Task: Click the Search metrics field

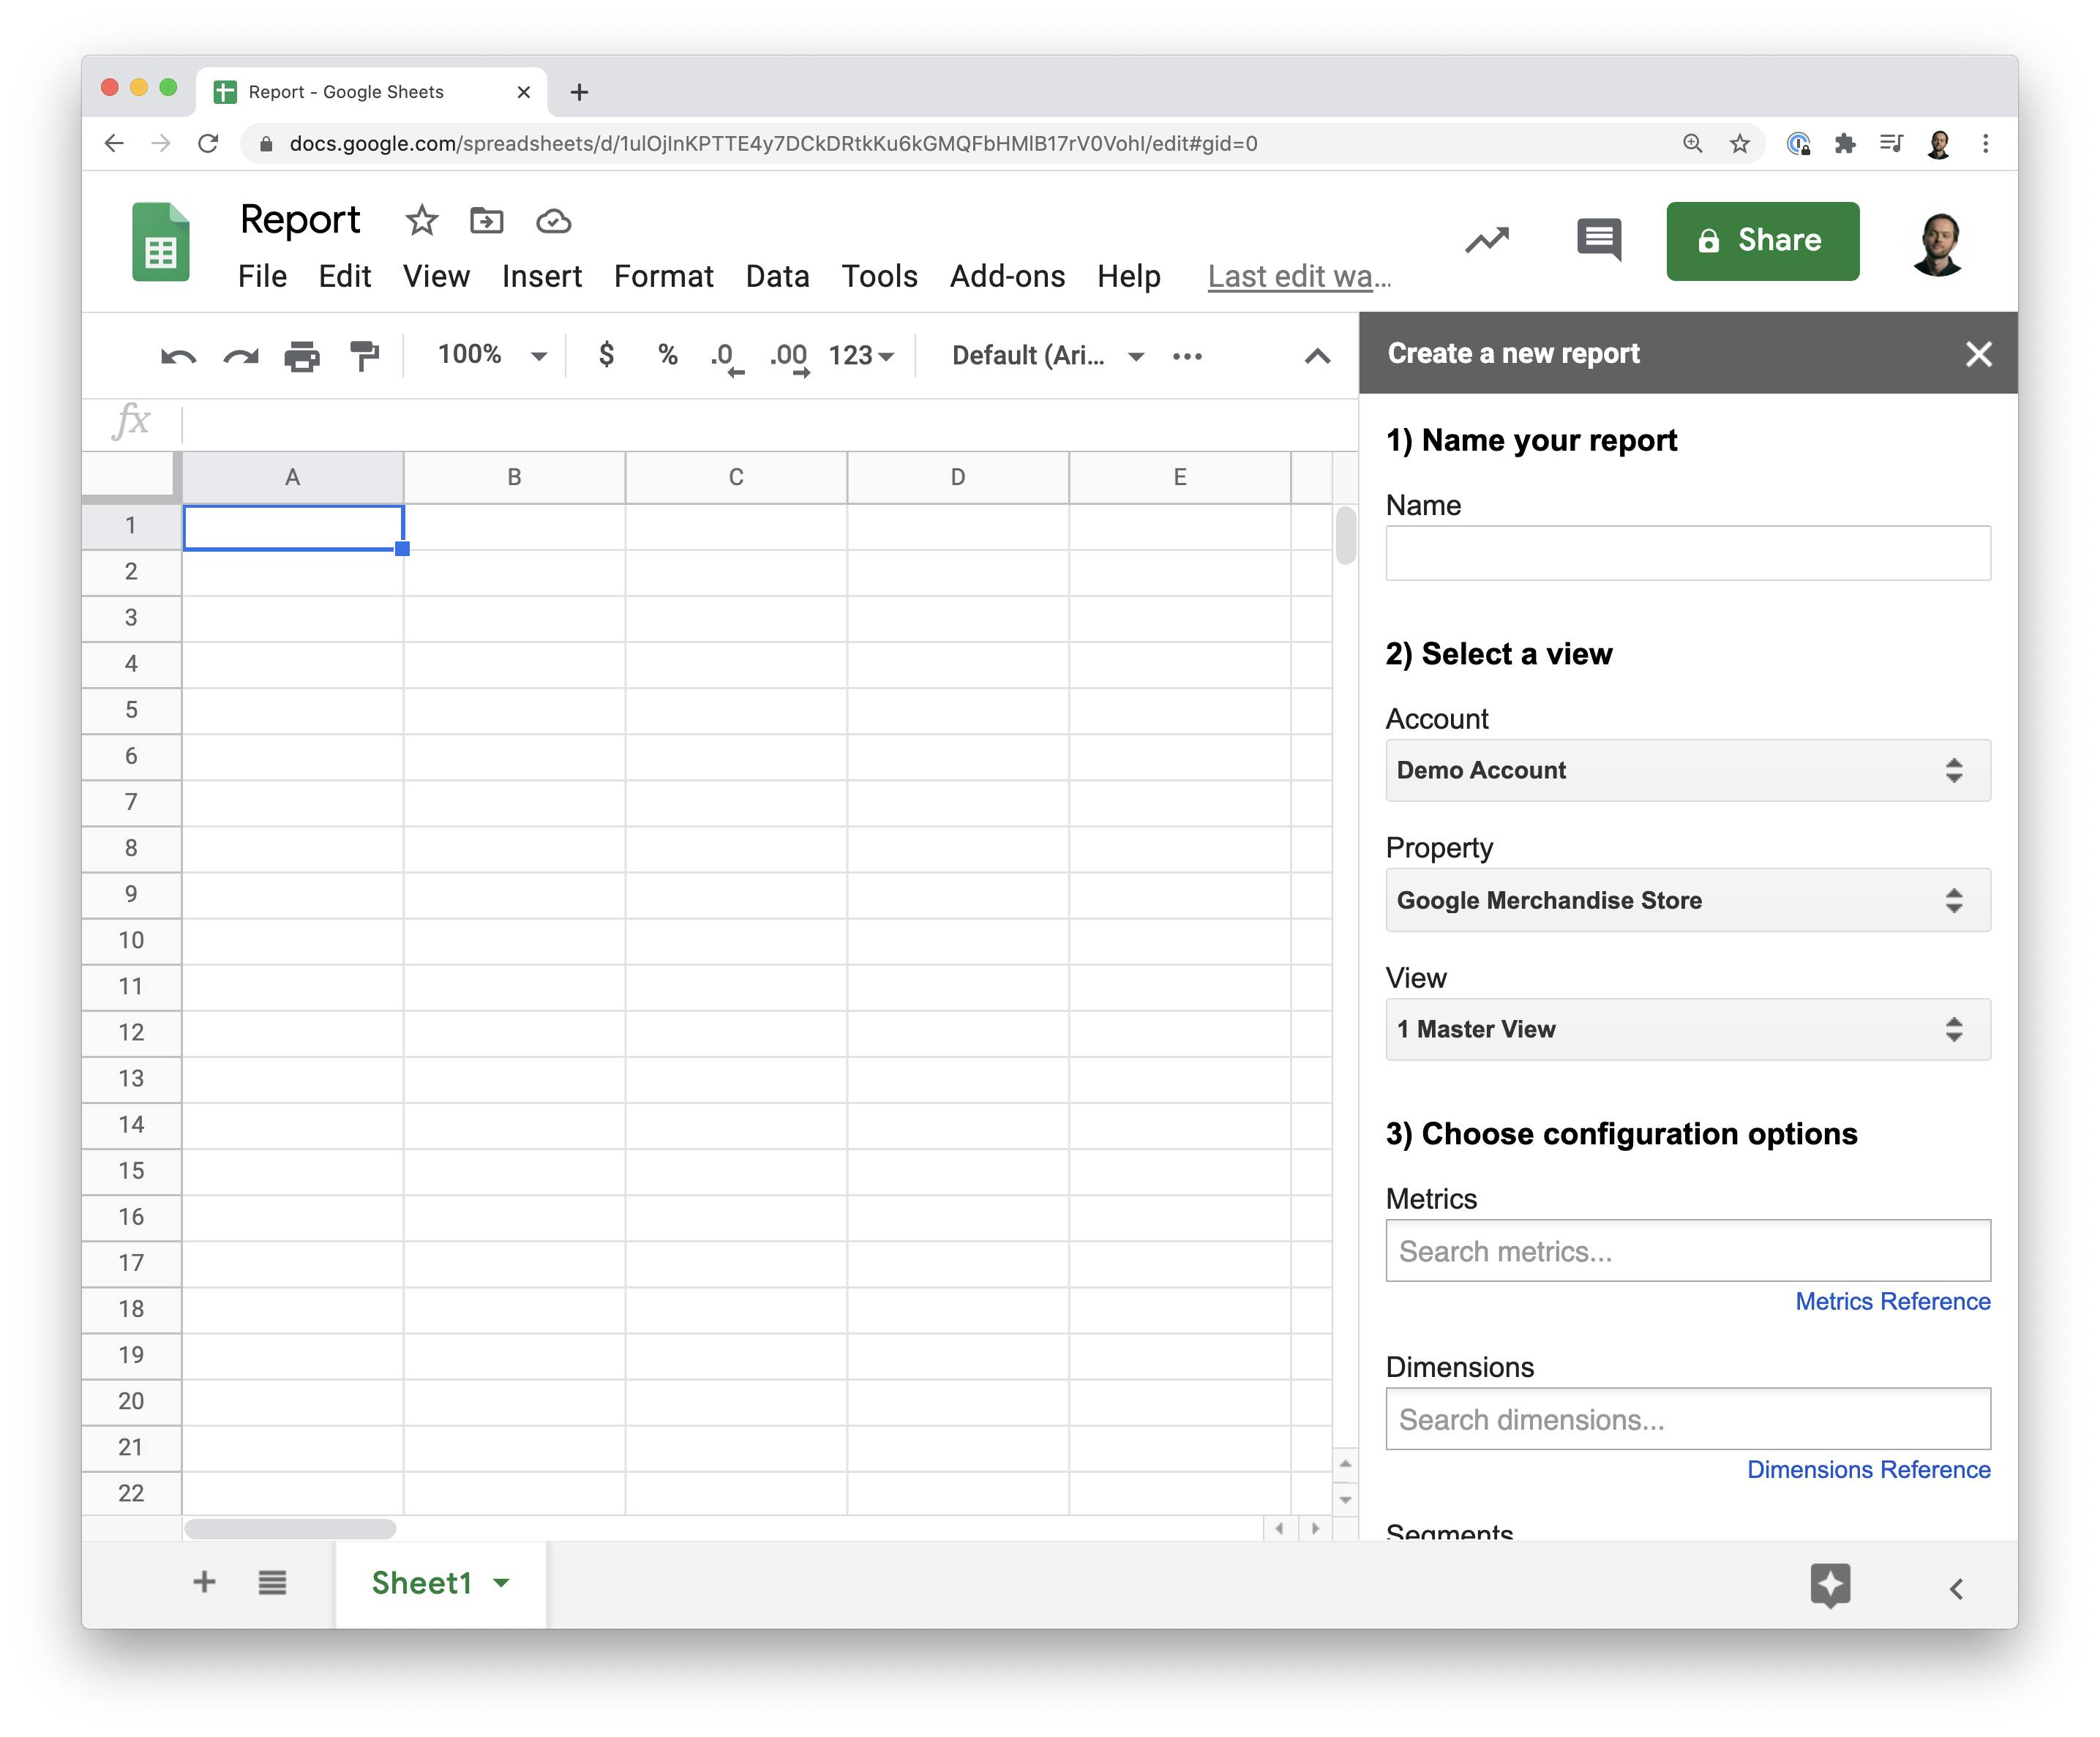Action: 1687,1250
